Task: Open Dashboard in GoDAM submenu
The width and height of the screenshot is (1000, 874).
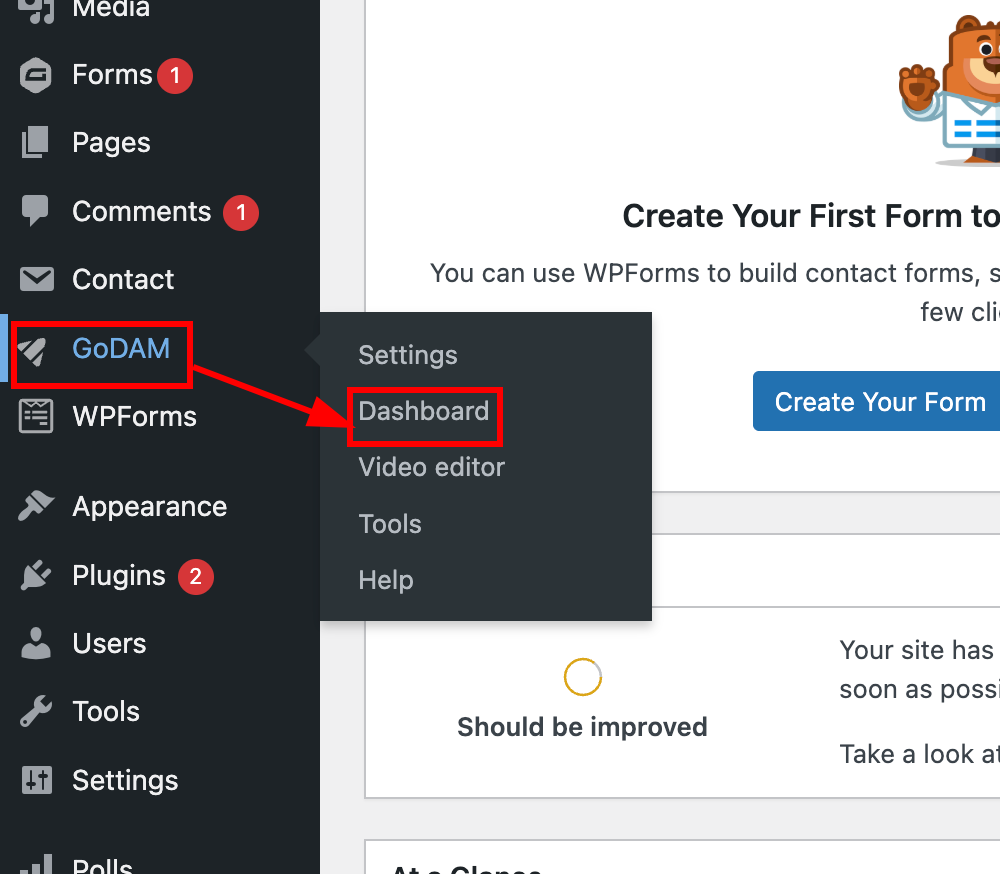Action: point(423,411)
